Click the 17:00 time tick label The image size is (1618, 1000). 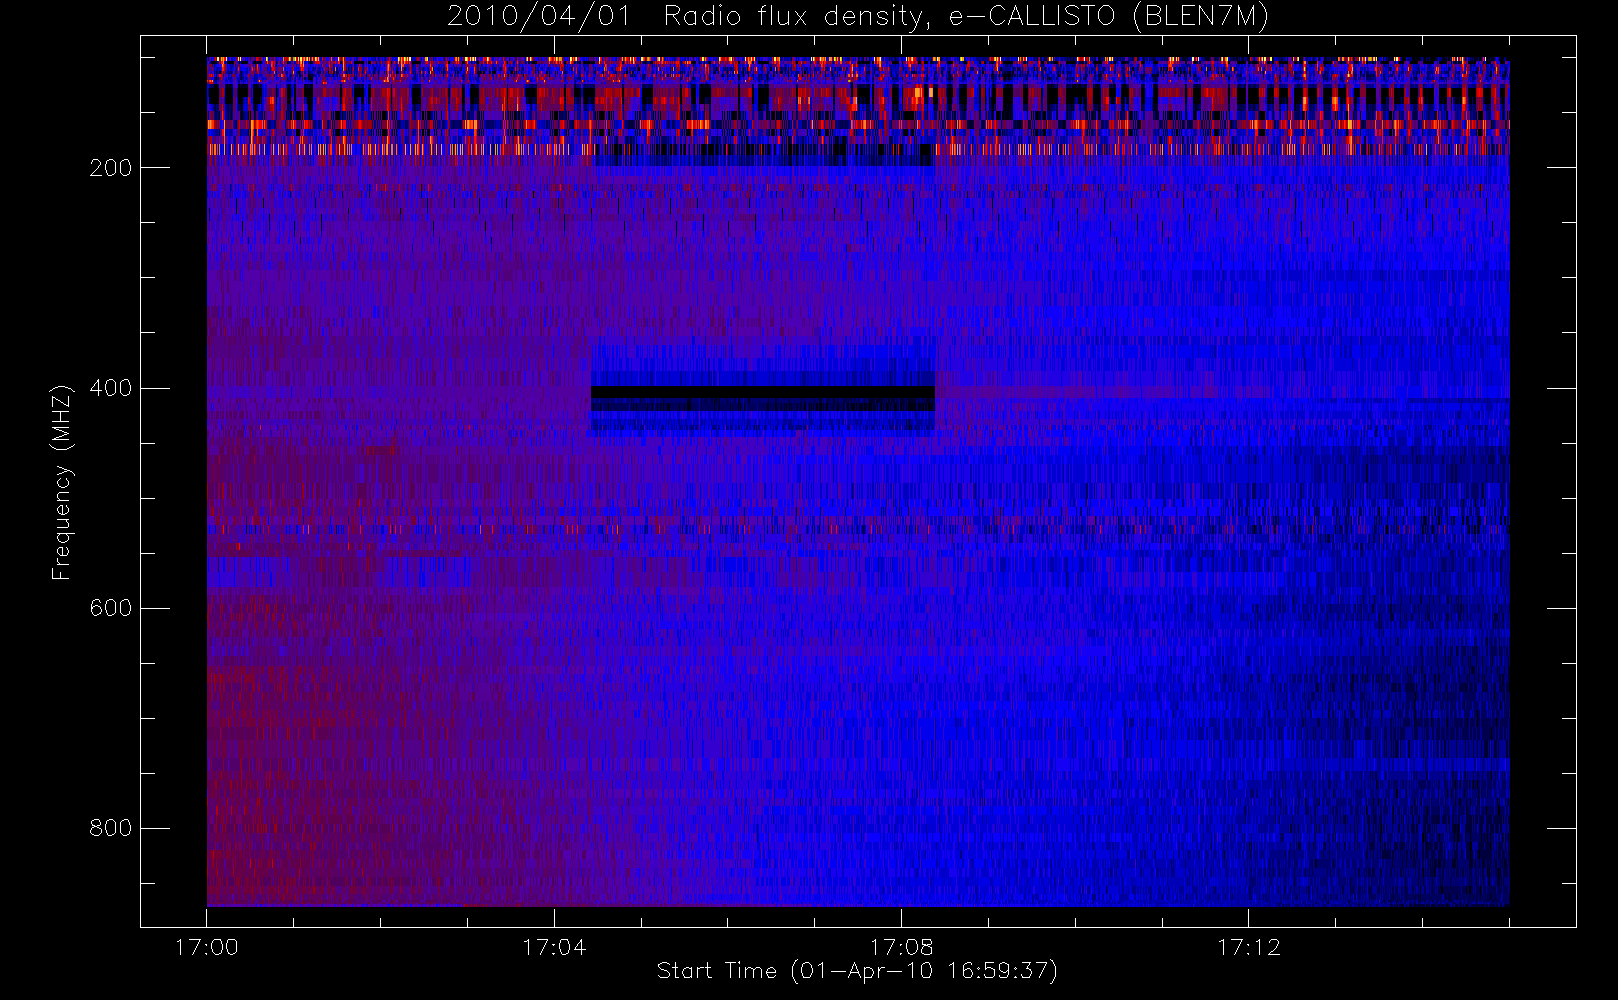207,947
